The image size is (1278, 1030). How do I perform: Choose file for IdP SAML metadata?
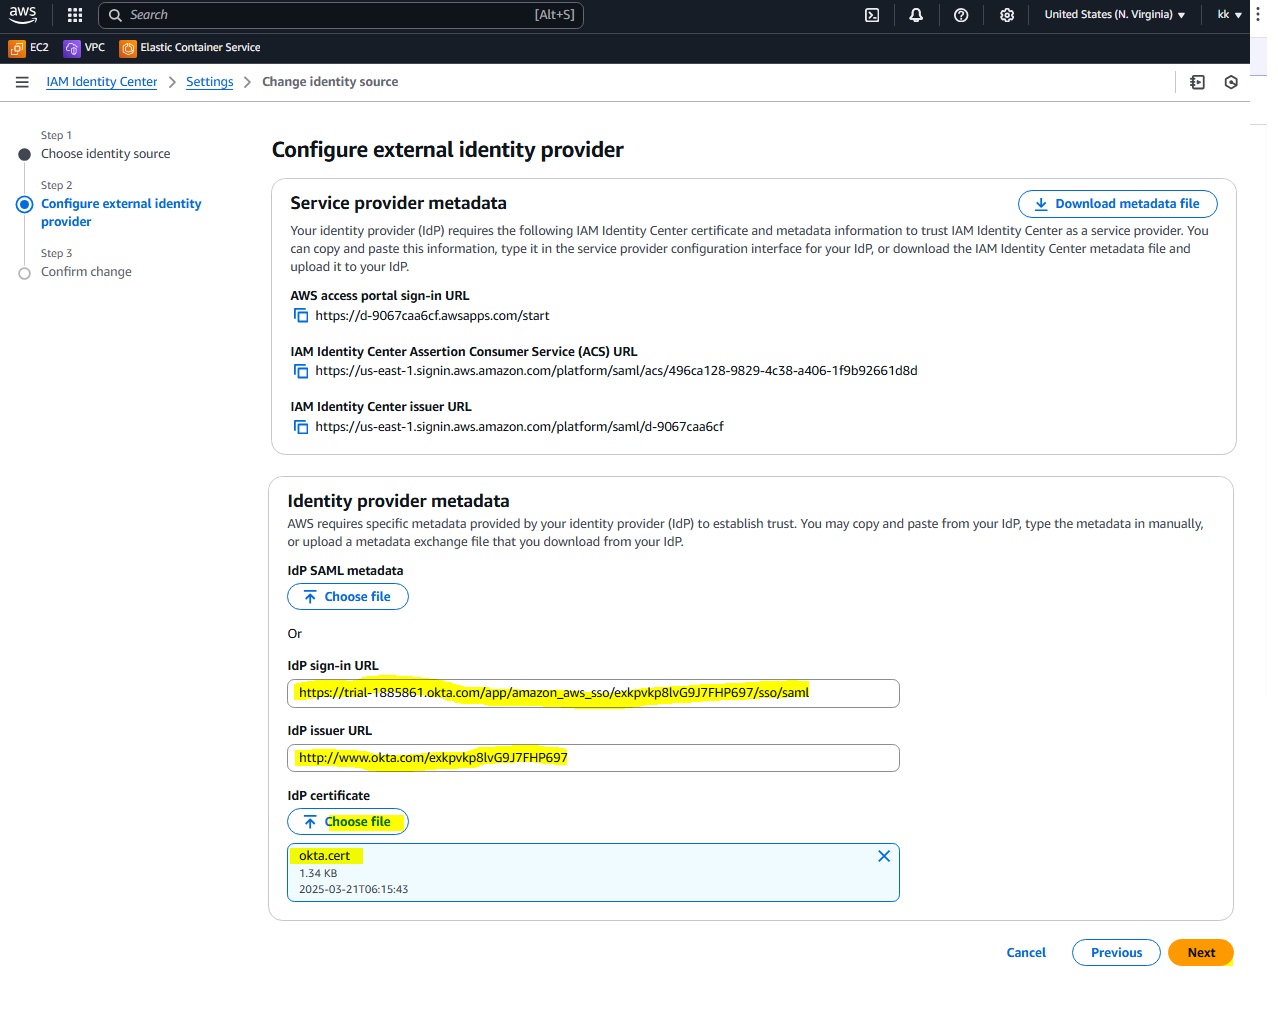click(x=348, y=597)
